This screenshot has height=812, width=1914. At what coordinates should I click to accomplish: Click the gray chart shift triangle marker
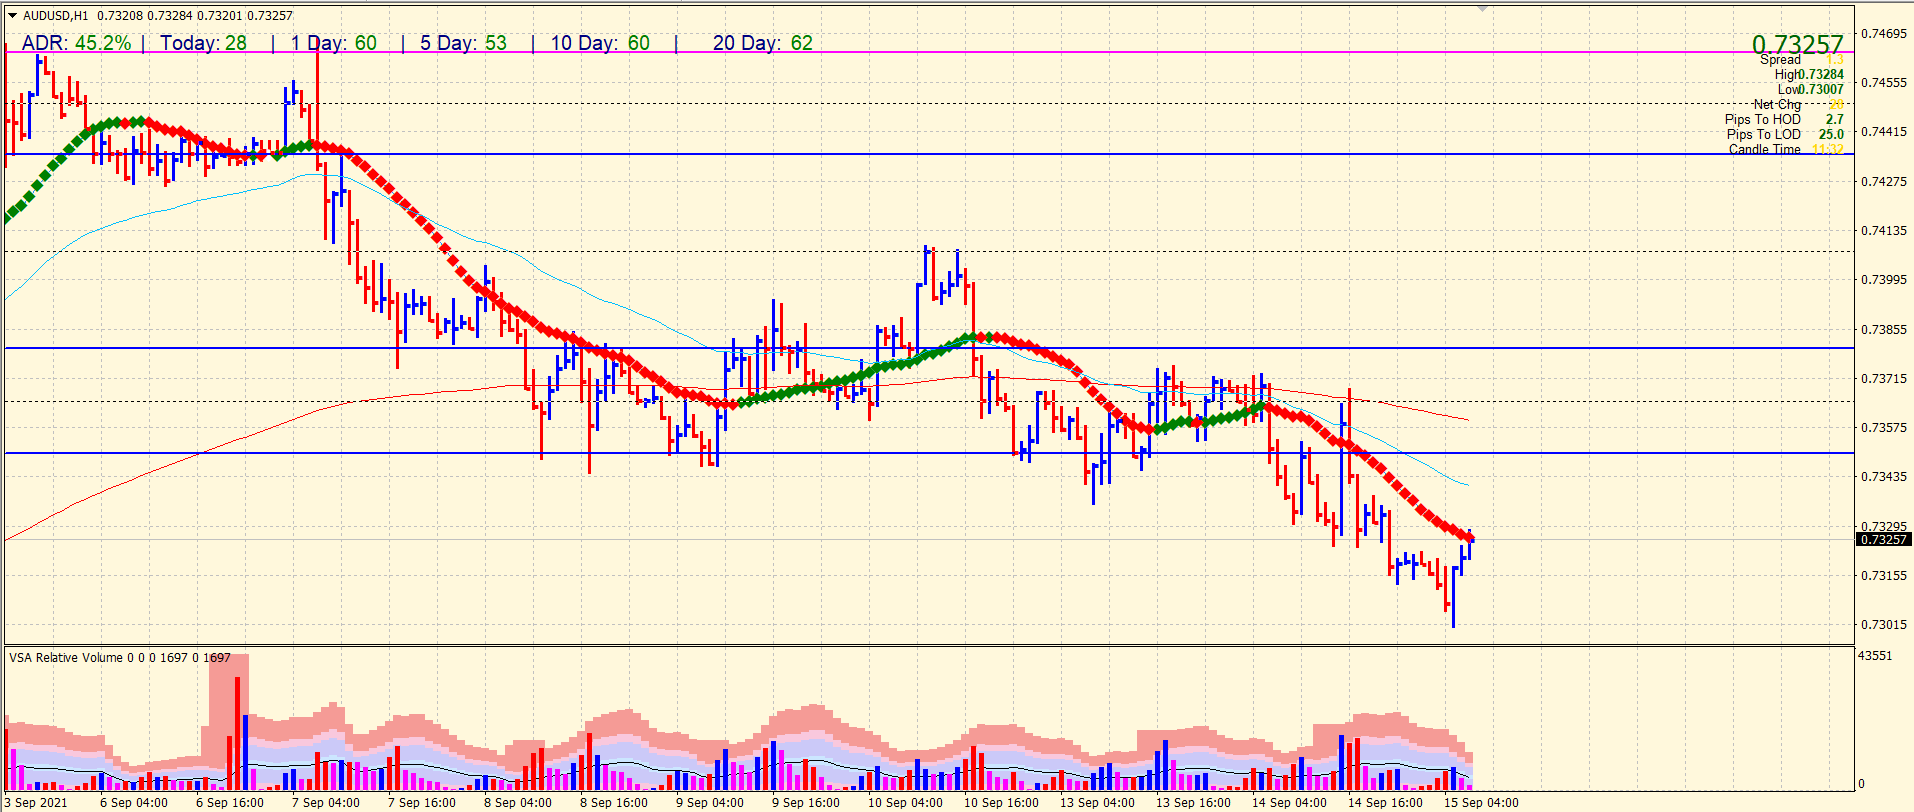(x=1482, y=8)
